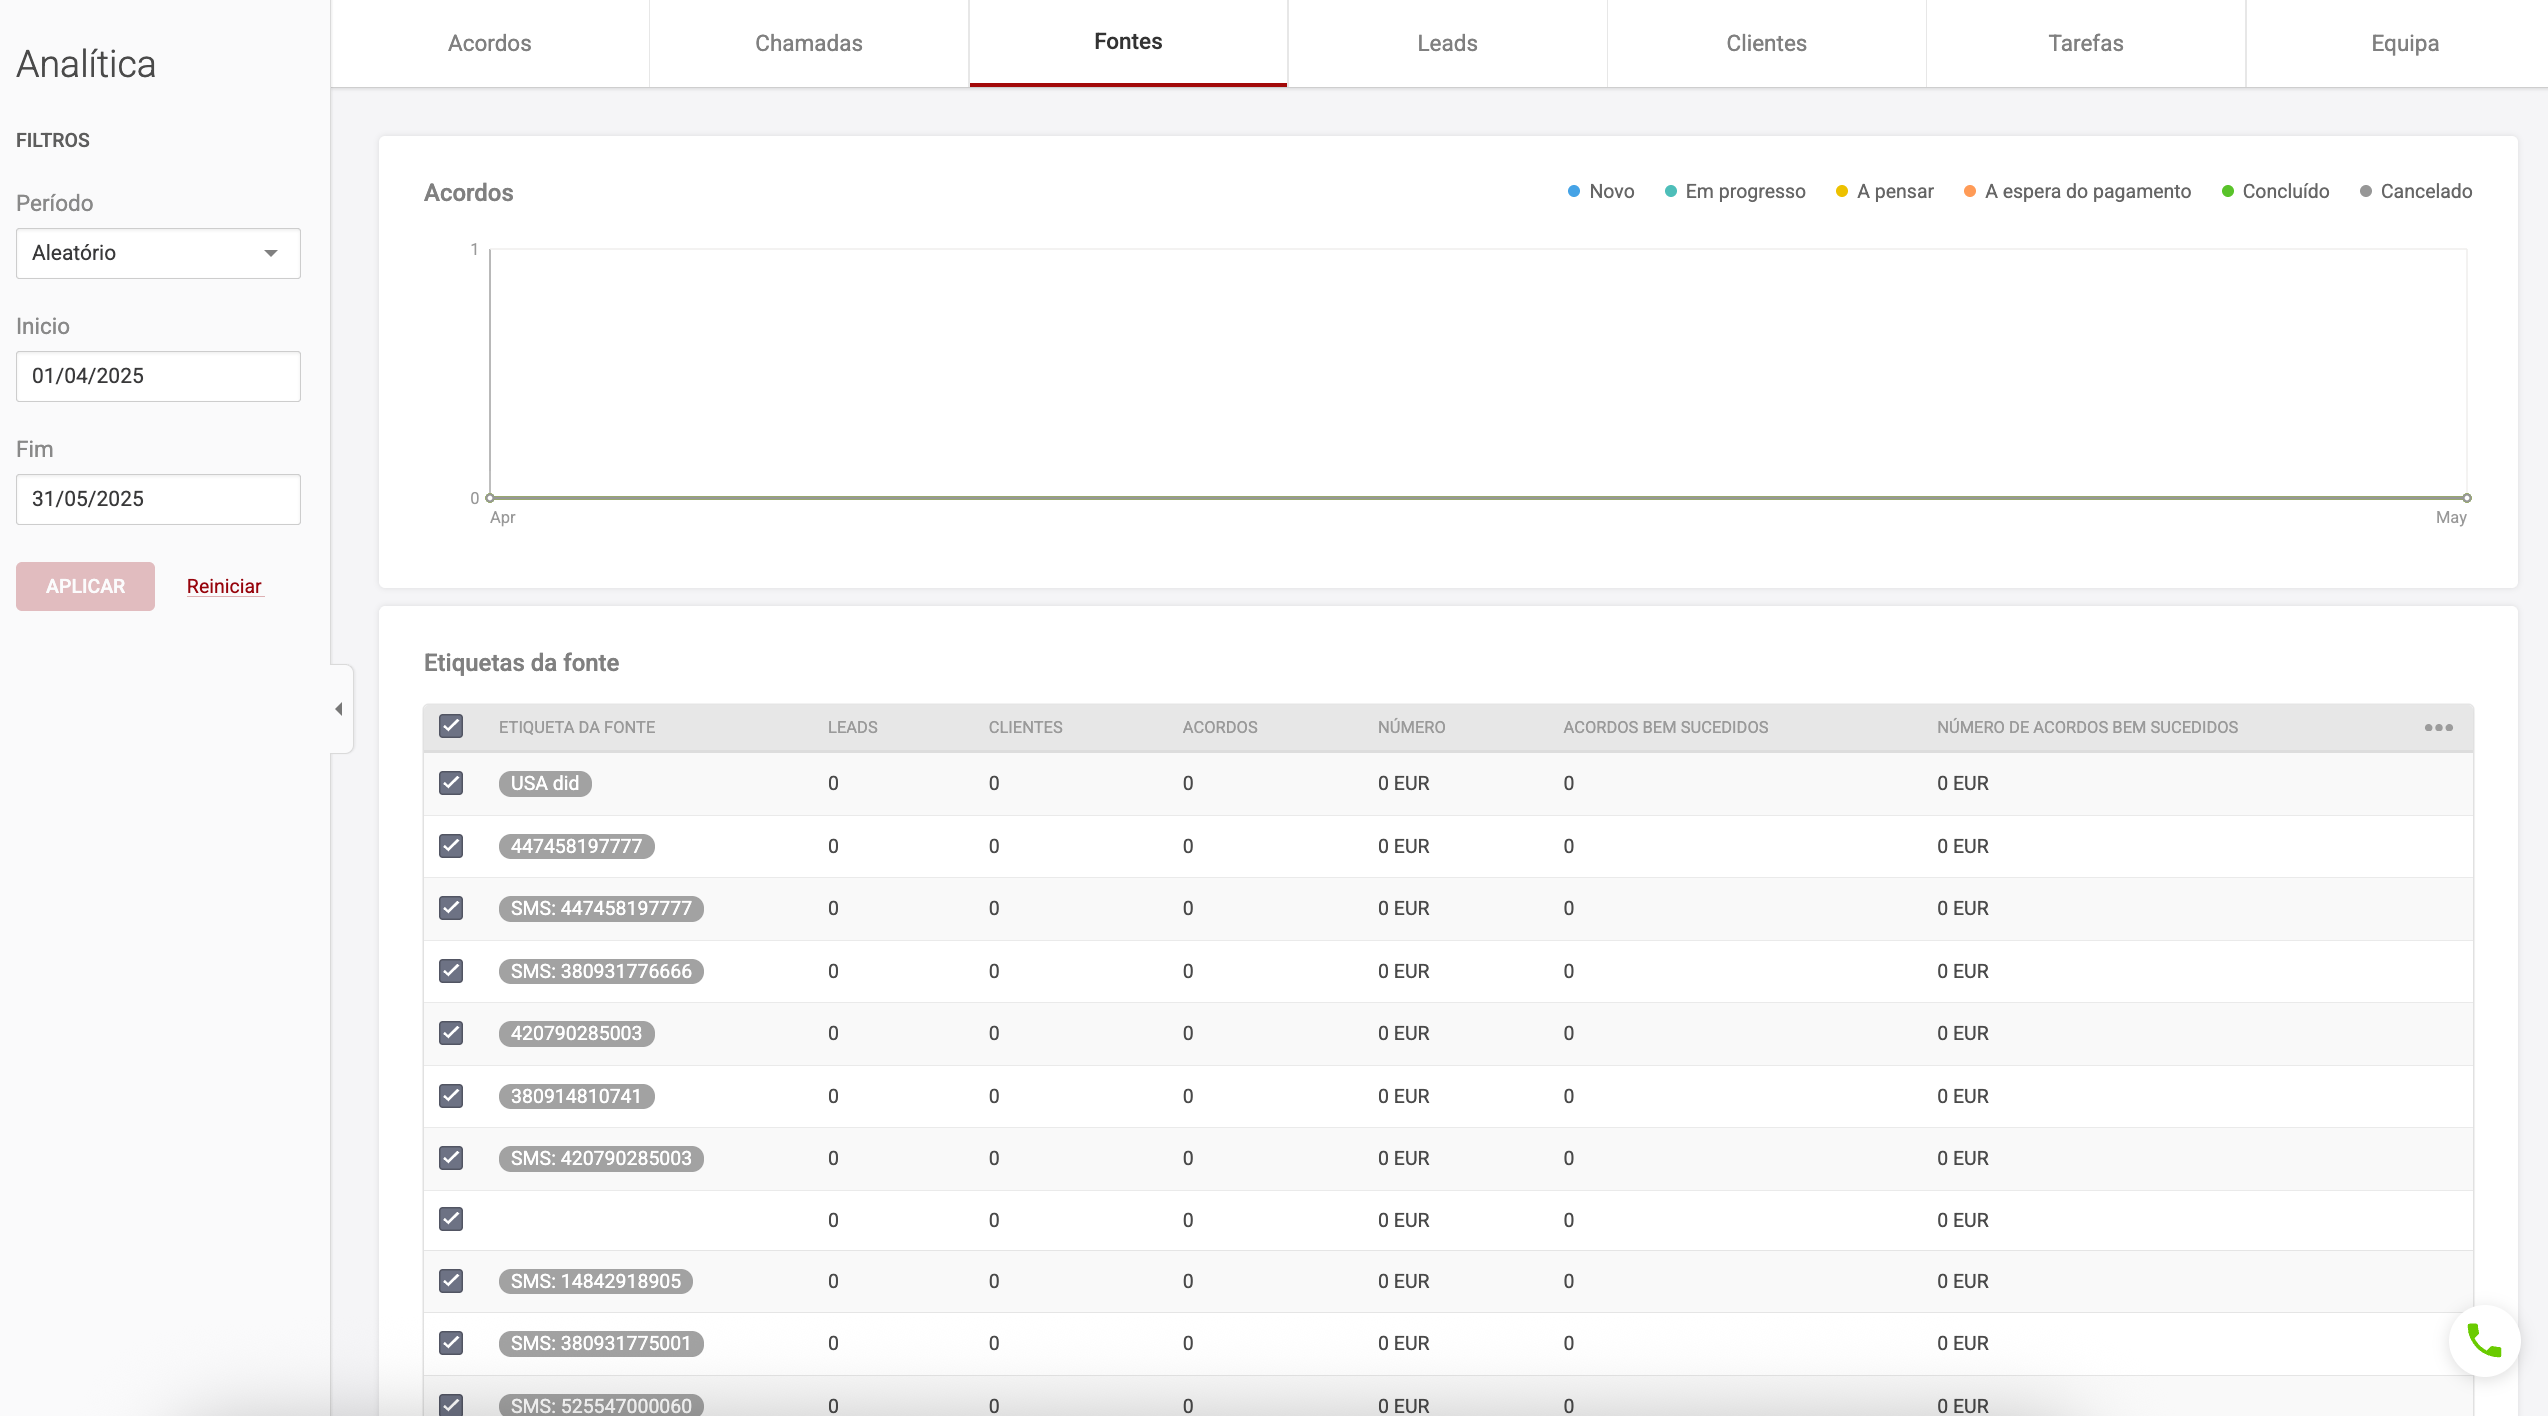The width and height of the screenshot is (2548, 1416).
Task: Uncheck the select-all header checkbox
Action: click(x=451, y=726)
